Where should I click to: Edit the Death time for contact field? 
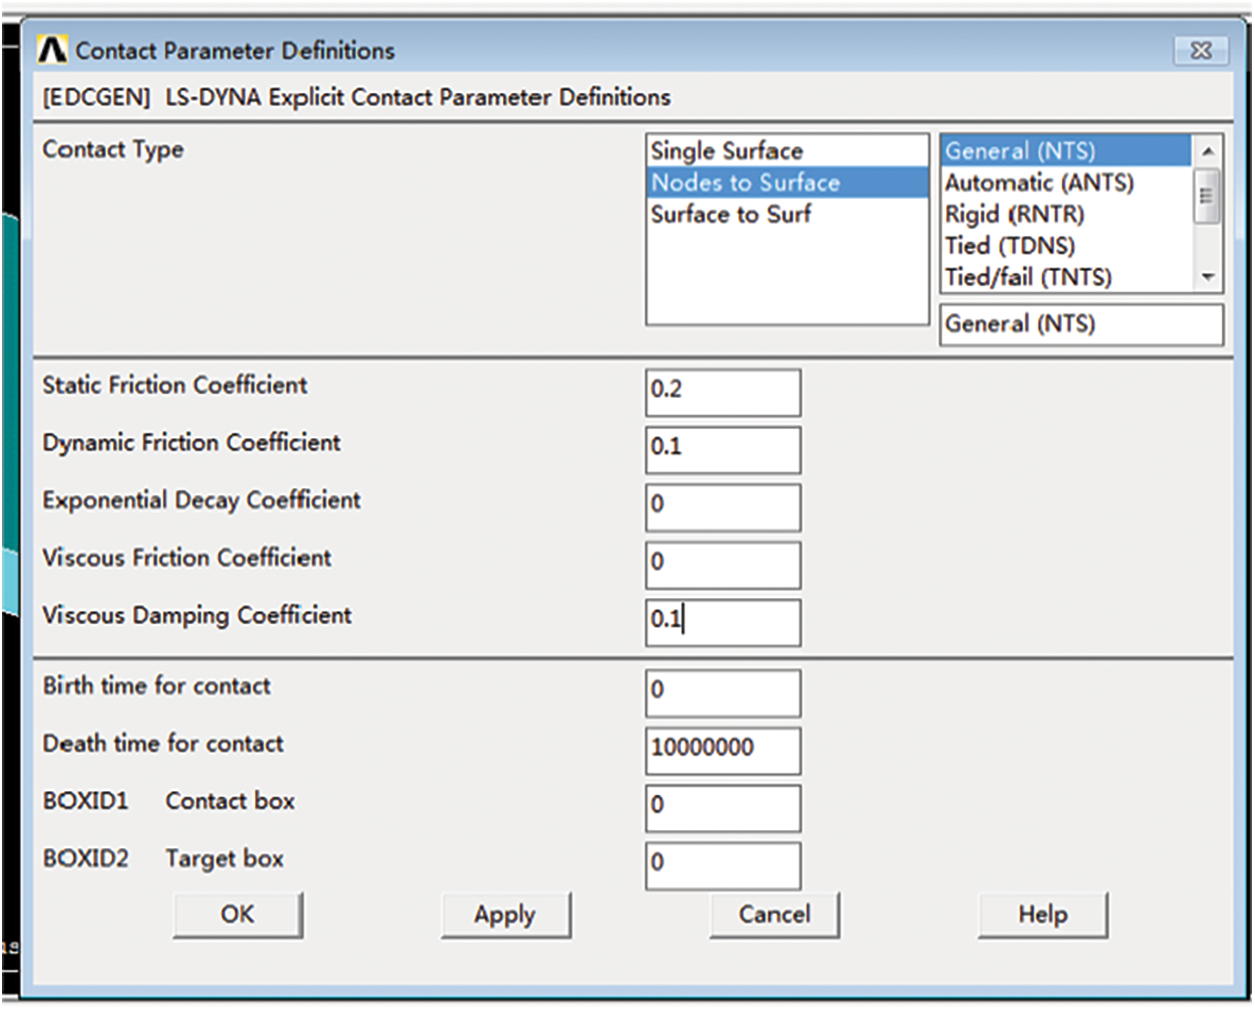(722, 749)
